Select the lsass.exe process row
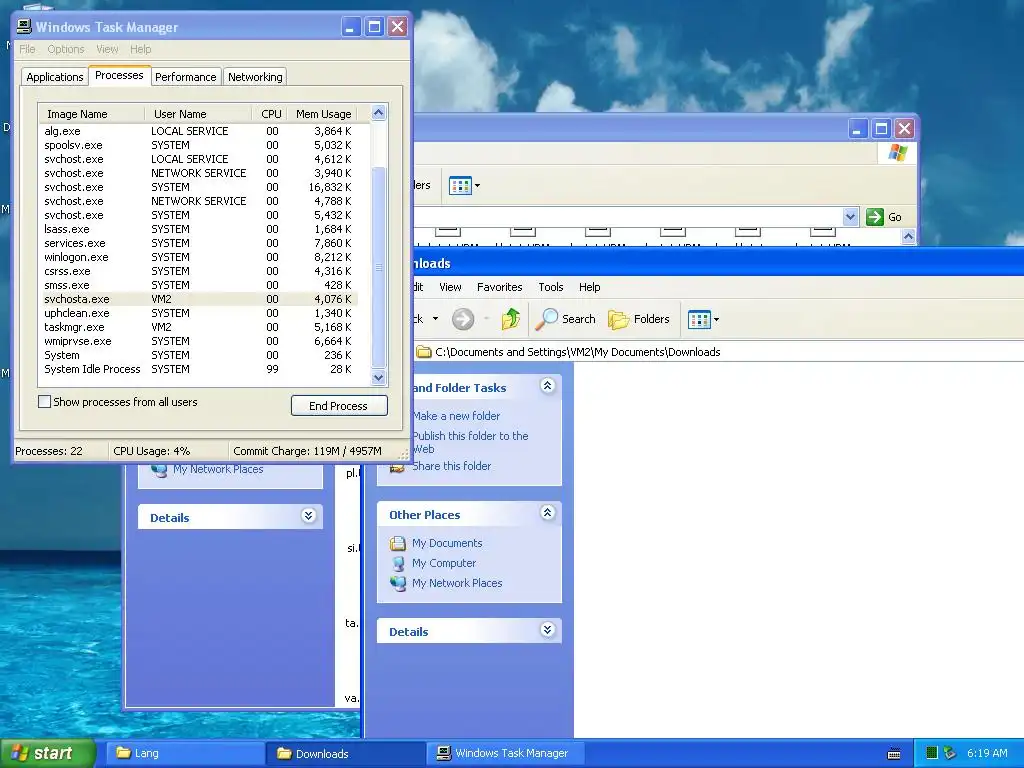The width and height of the screenshot is (1024, 768). [x=199, y=229]
